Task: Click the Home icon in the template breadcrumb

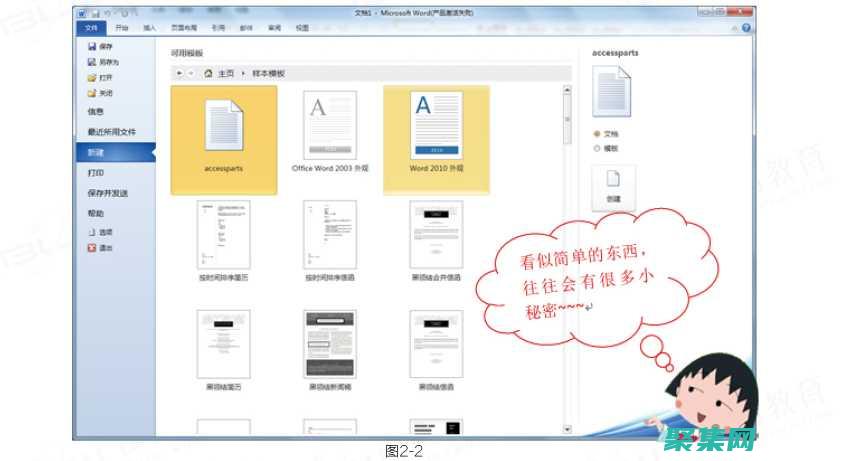Action: click(x=208, y=73)
